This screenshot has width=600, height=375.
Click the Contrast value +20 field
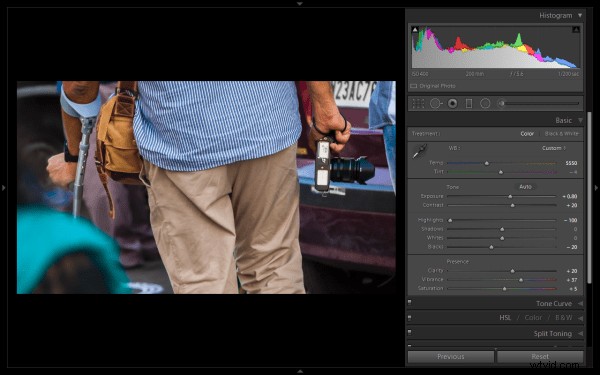coord(572,205)
